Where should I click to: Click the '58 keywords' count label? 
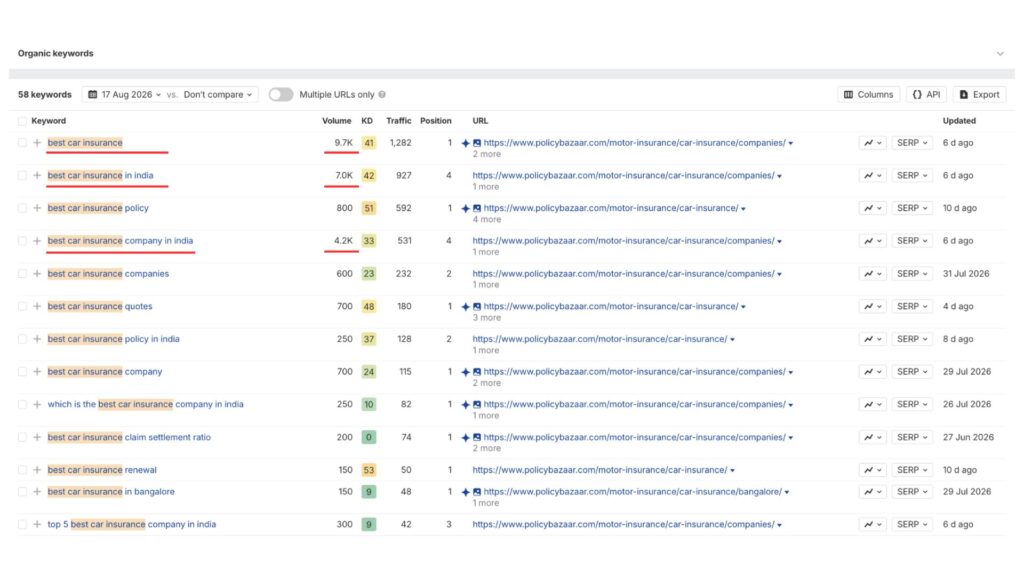click(x=44, y=95)
